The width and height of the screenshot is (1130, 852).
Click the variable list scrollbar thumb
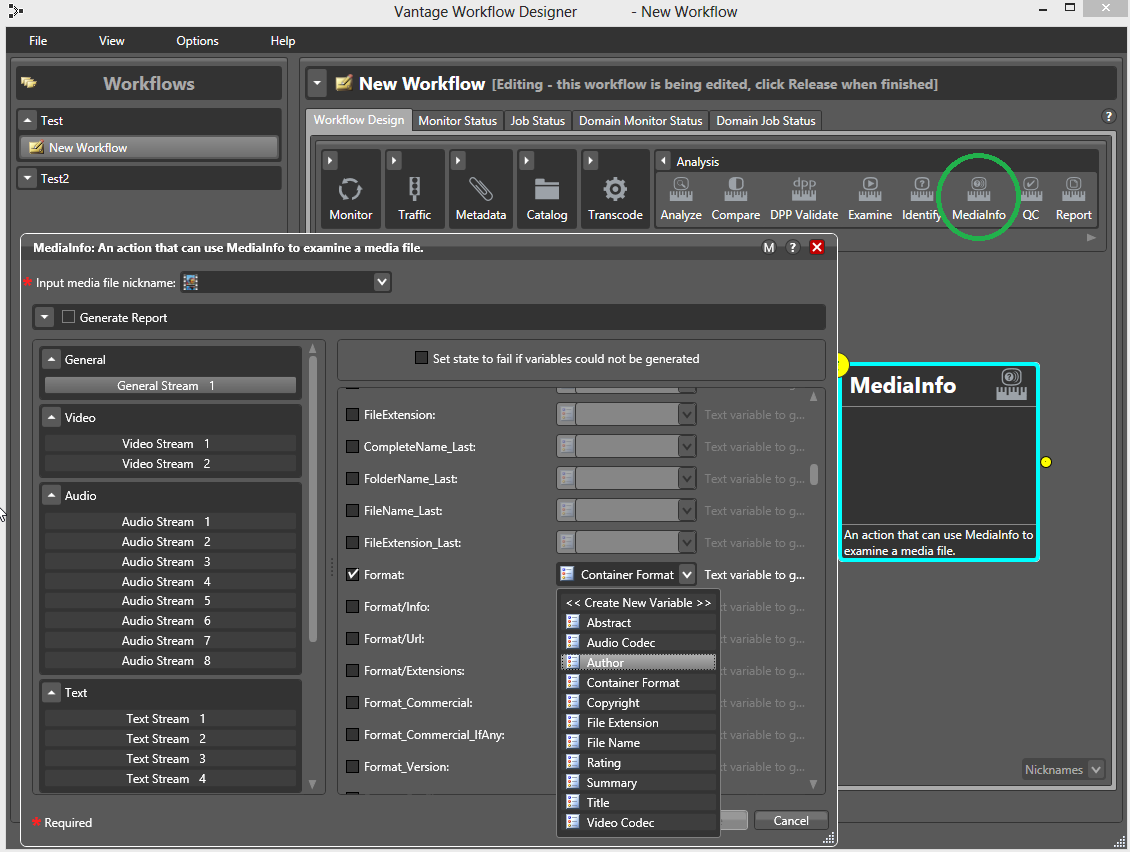[x=814, y=474]
